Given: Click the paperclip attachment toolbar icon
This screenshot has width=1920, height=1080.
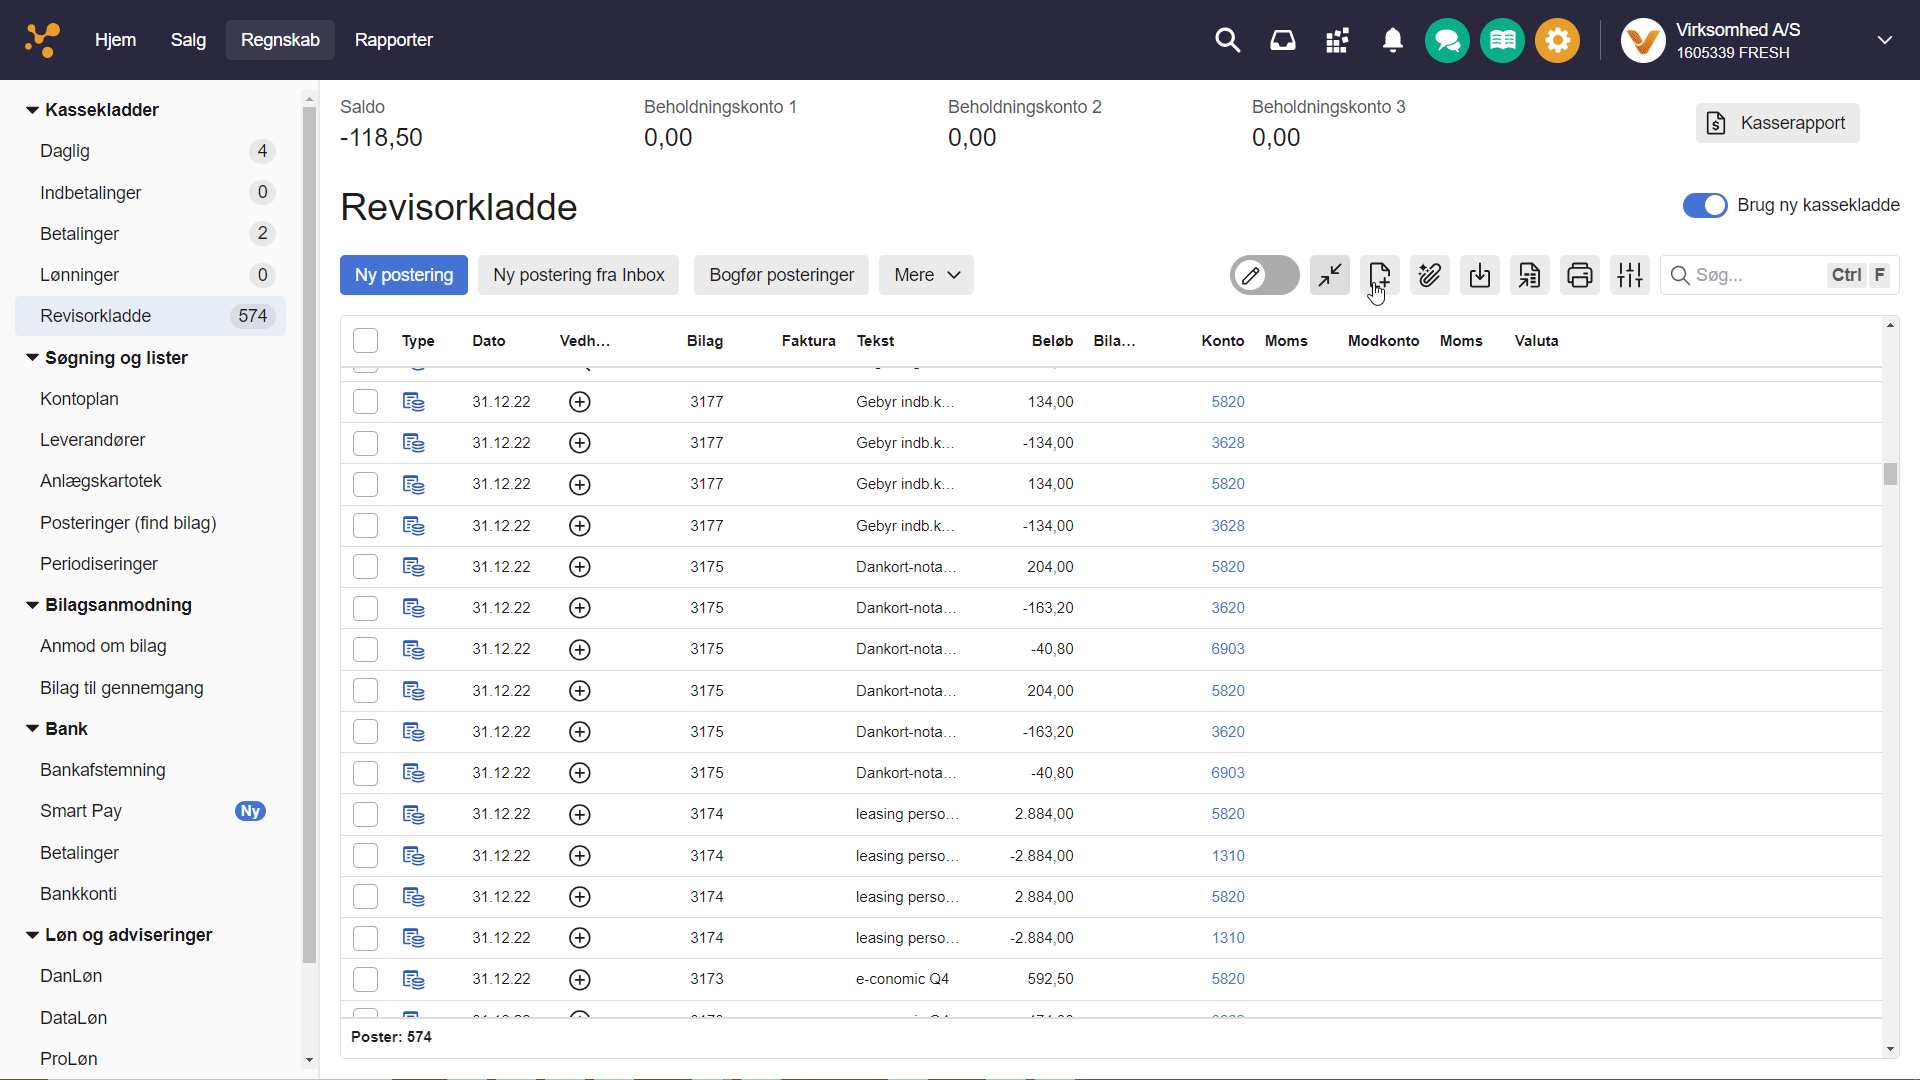Looking at the screenshot, I should coord(1429,275).
